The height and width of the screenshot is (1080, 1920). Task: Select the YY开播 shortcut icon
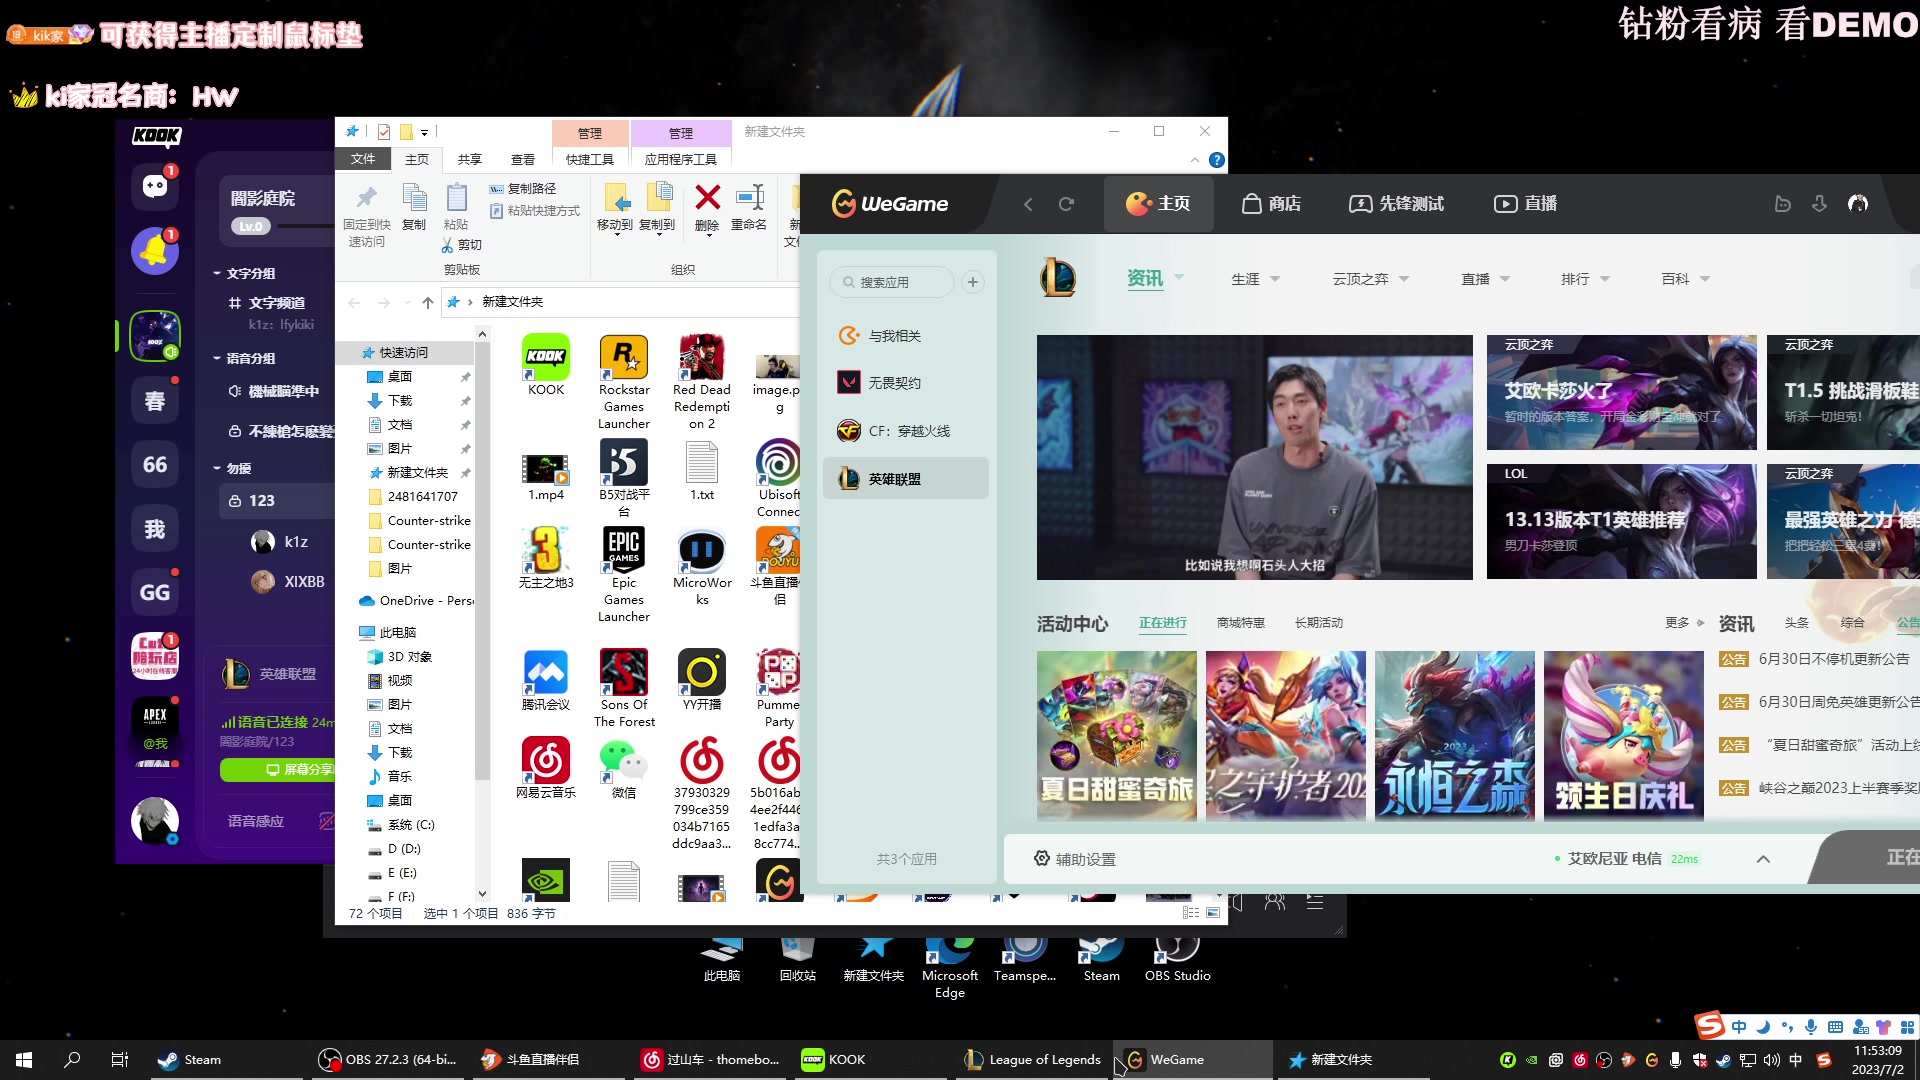tap(702, 680)
